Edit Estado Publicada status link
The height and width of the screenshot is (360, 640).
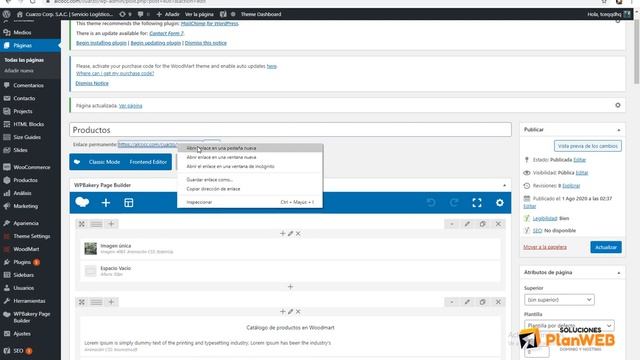(580, 160)
